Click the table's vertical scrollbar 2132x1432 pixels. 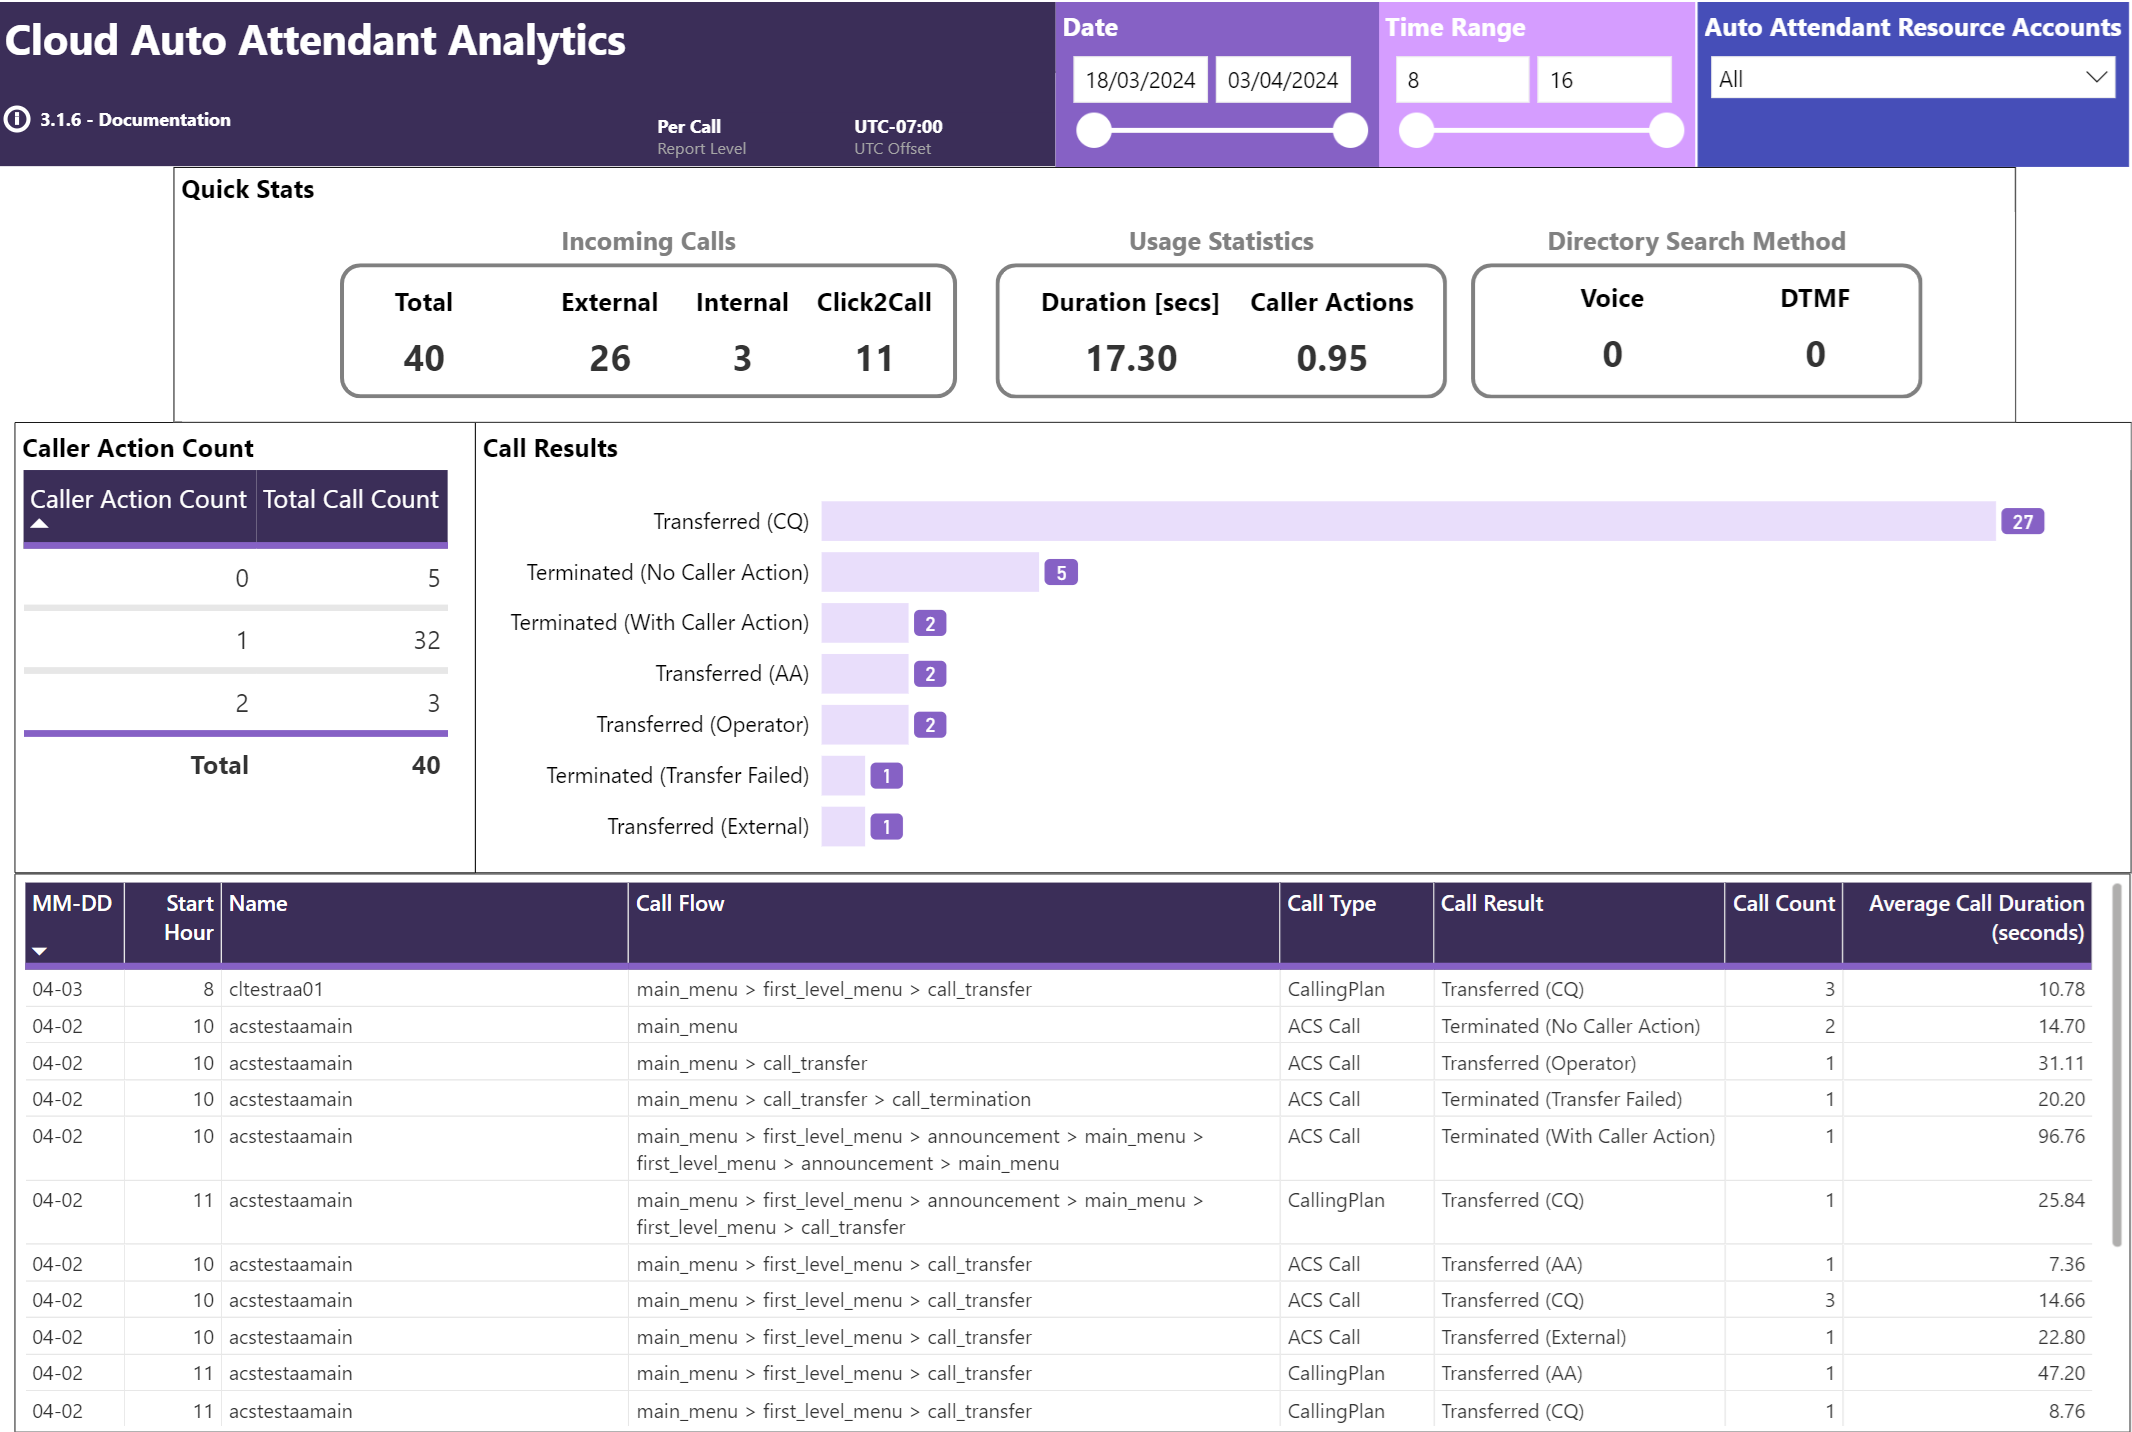[x=2116, y=1065]
